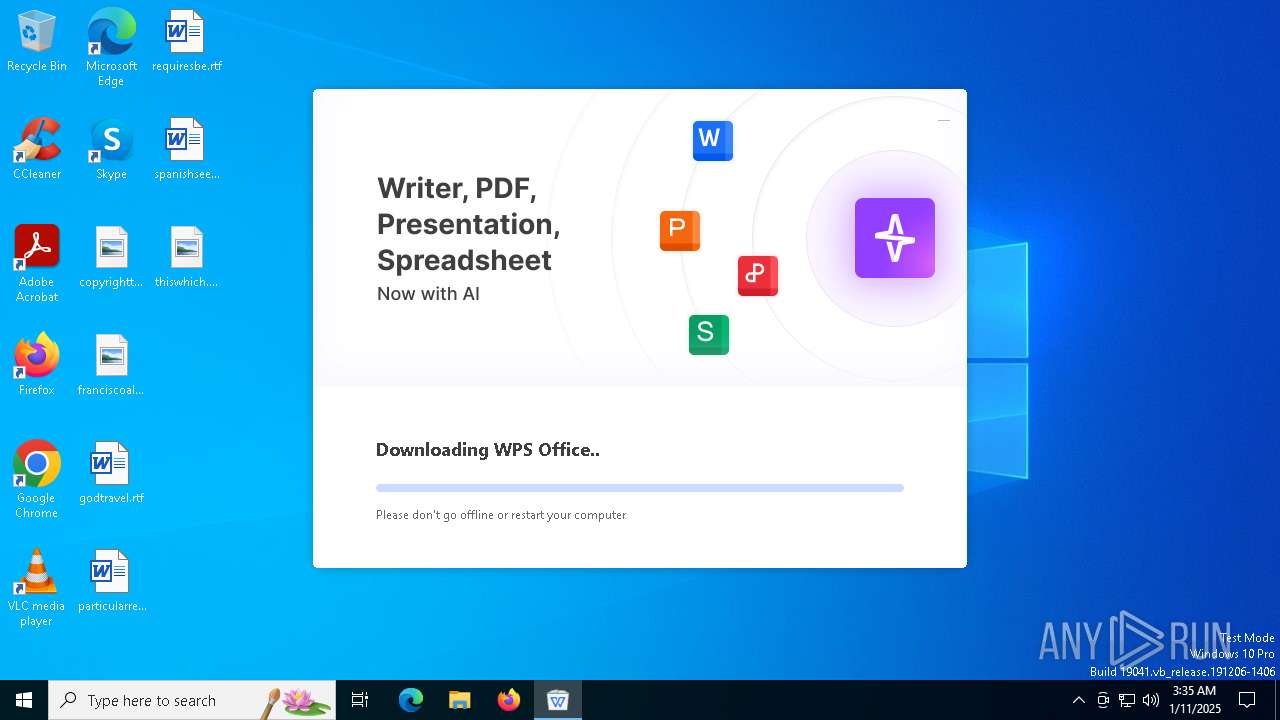Click the taskbar search box

[192, 700]
